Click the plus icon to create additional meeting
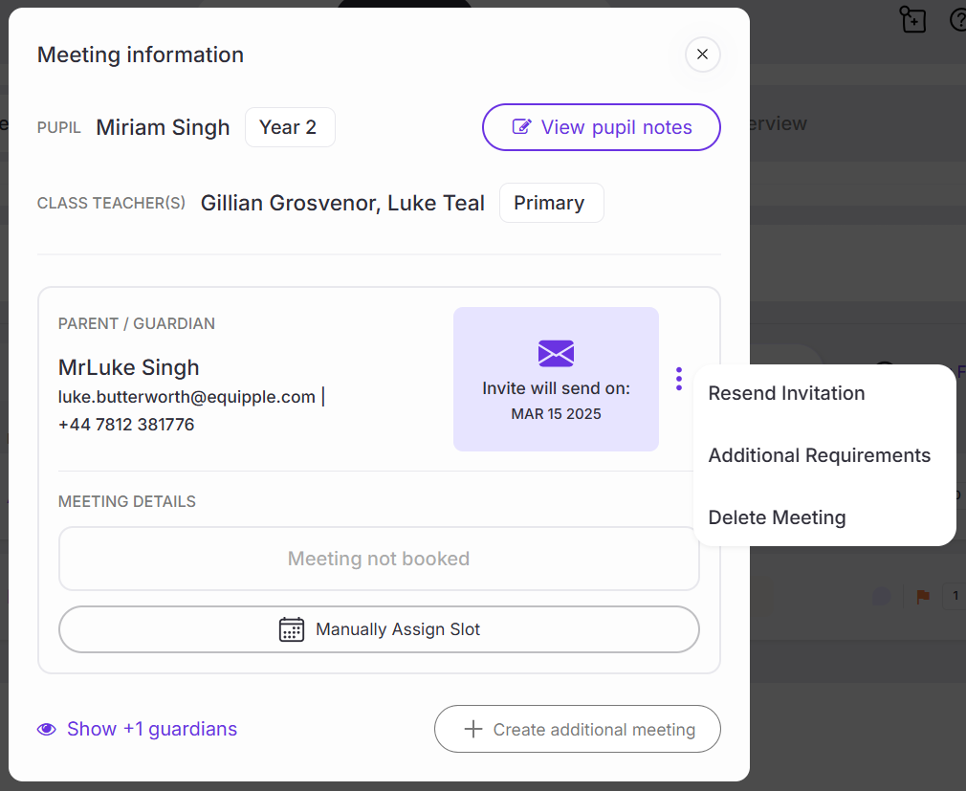Screen dimensions: 966x792 [474, 729]
